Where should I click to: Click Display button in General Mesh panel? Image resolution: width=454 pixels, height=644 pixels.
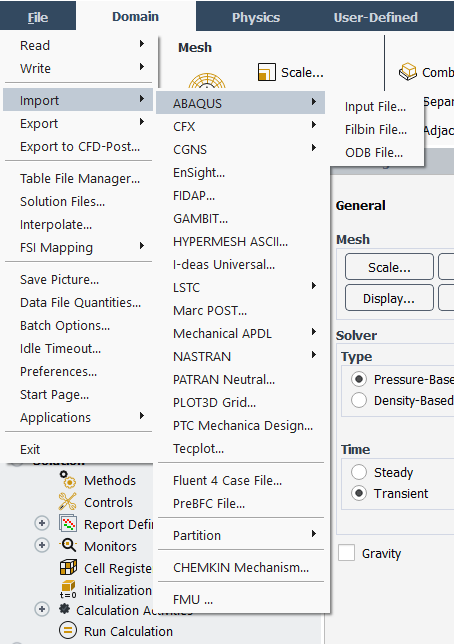tap(389, 298)
